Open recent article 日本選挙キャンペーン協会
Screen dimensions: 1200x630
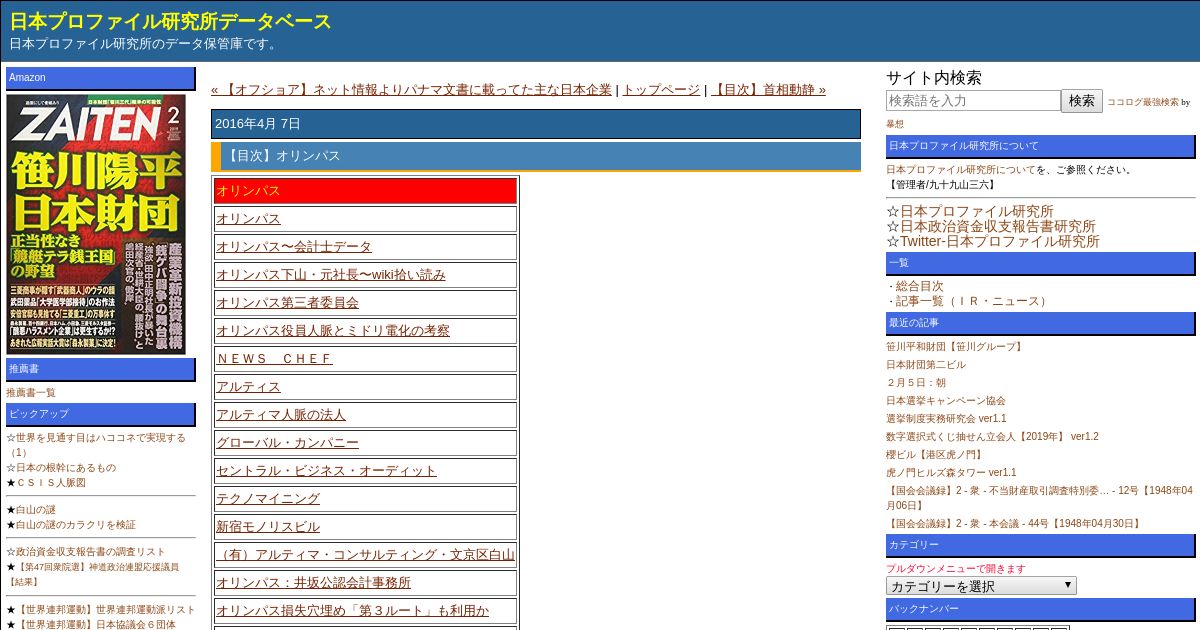click(946, 401)
